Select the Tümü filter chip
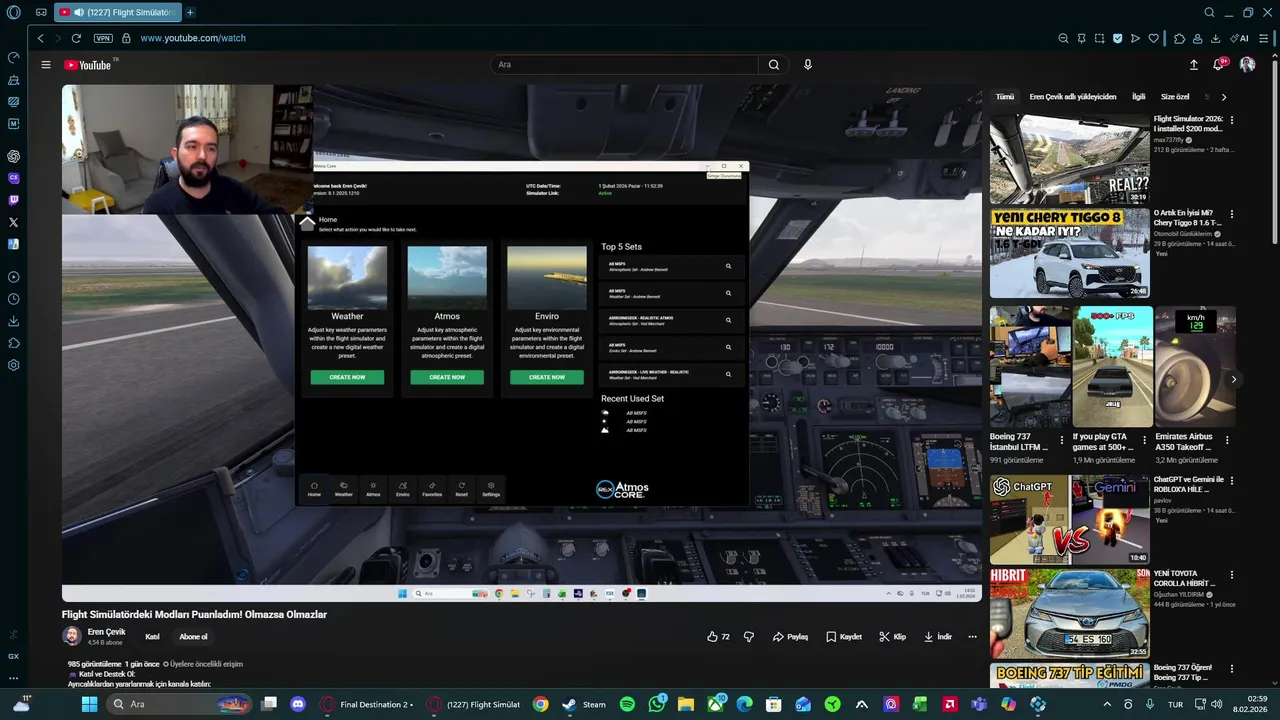Image resolution: width=1280 pixels, height=720 pixels. (1005, 97)
